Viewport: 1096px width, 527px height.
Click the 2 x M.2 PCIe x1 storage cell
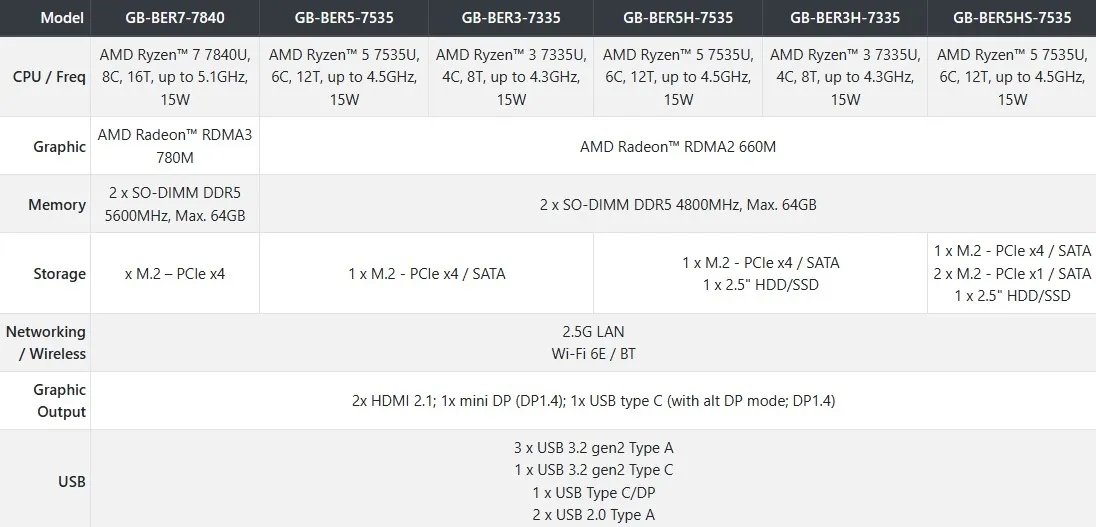tap(1012, 273)
